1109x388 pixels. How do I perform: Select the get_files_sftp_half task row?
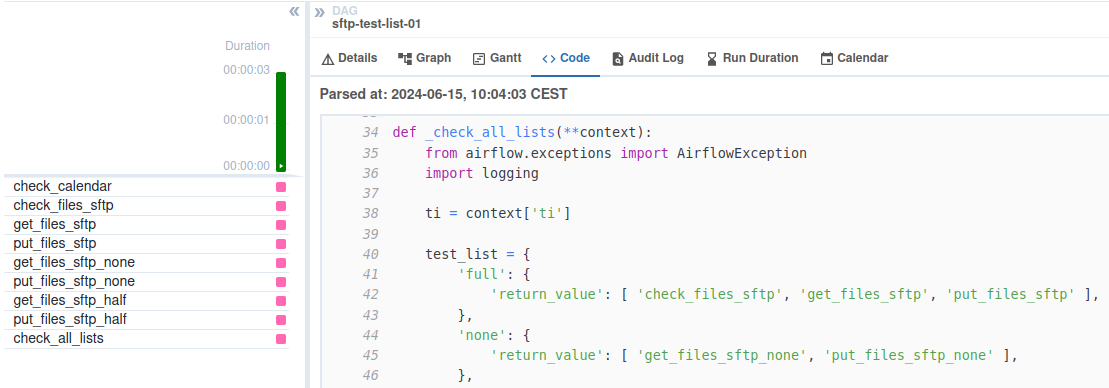150,300
